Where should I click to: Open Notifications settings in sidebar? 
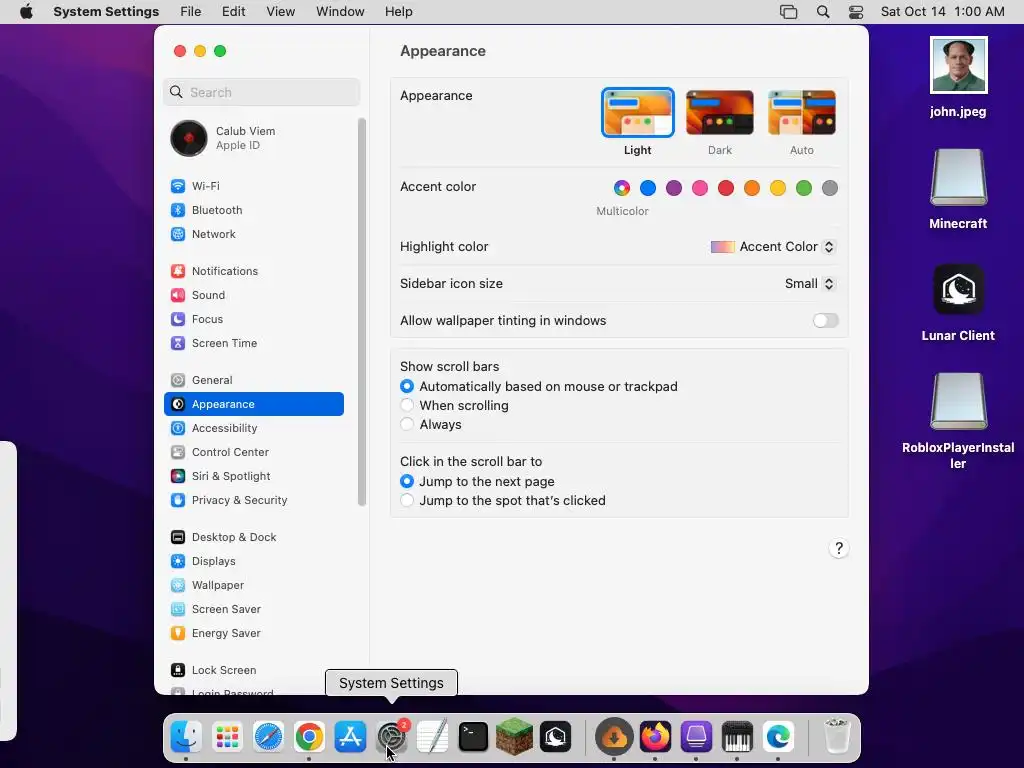253,271
